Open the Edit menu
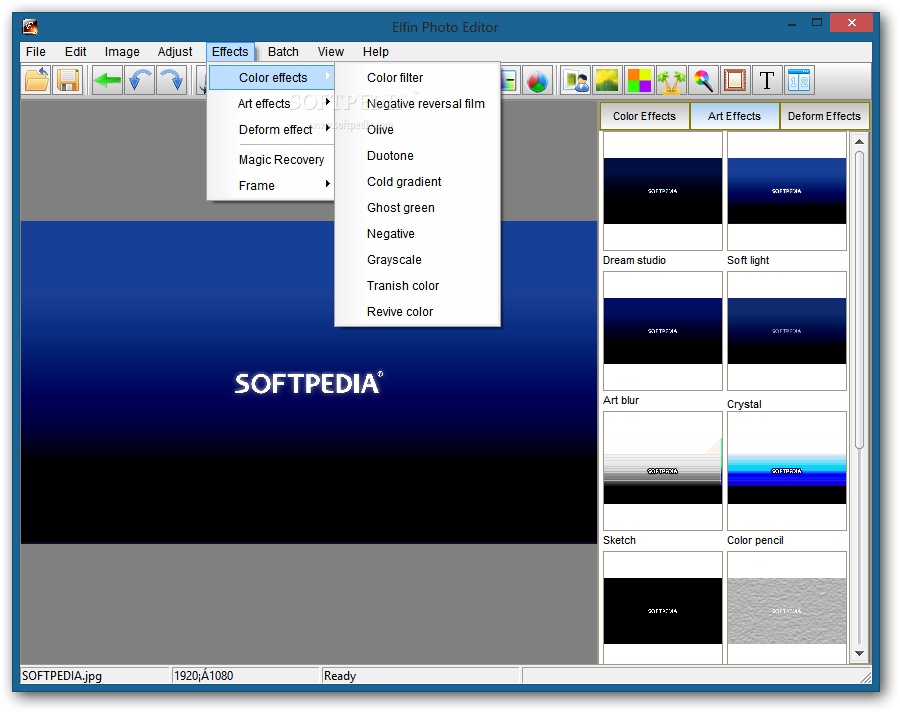Screen dimensions: 900x712 [75, 52]
